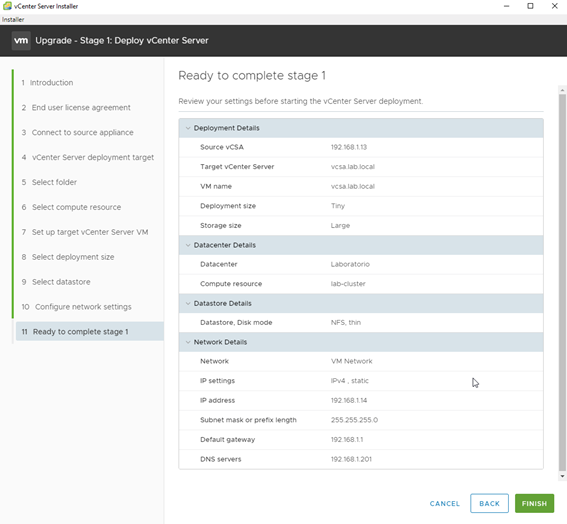Collapse the Datacenter Details section
The width and height of the screenshot is (567, 524).
188,245
